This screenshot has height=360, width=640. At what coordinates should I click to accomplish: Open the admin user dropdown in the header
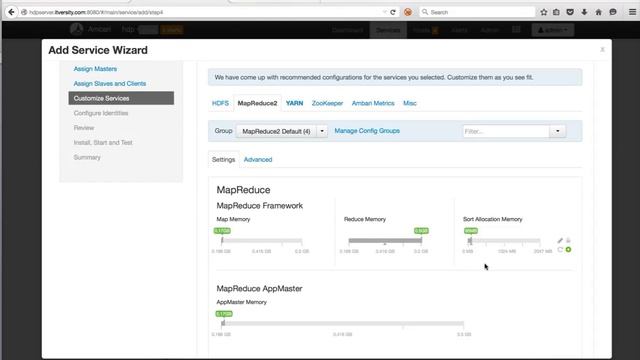(553, 30)
